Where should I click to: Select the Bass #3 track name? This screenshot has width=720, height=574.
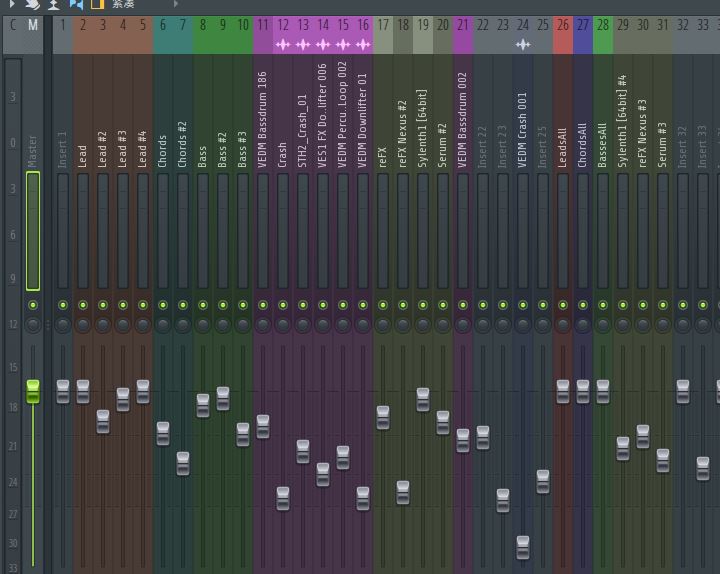point(243,149)
